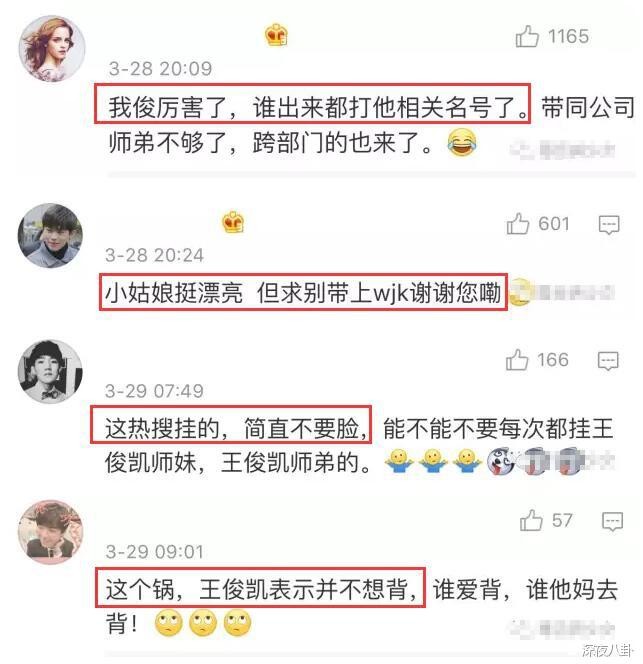Reply to the comment with 166 likes

(608, 361)
